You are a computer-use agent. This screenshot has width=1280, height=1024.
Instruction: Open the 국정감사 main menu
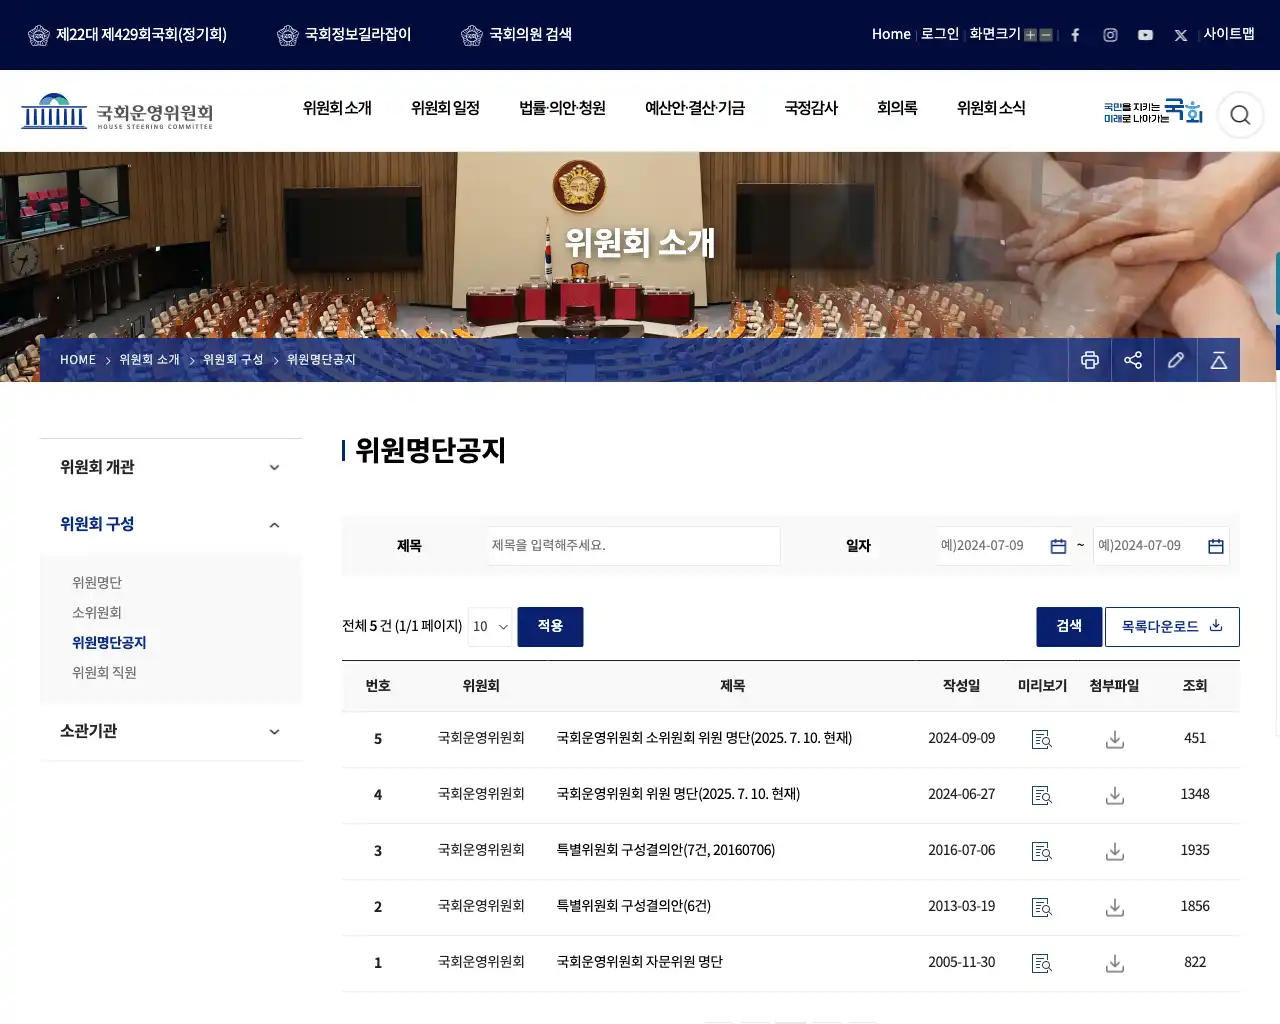click(811, 108)
